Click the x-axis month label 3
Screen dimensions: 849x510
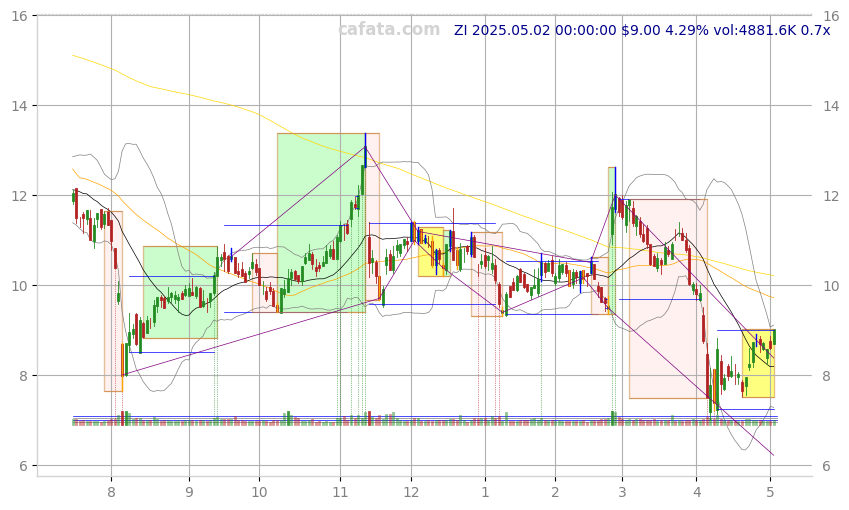coord(623,492)
